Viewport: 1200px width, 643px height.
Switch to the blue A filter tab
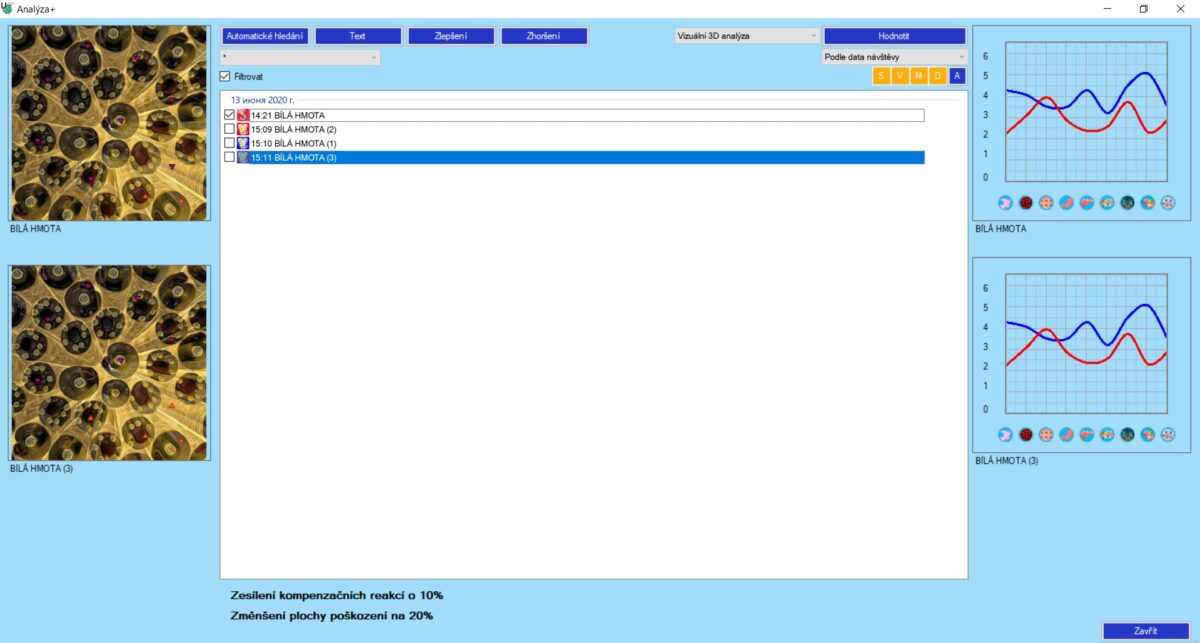point(957,76)
